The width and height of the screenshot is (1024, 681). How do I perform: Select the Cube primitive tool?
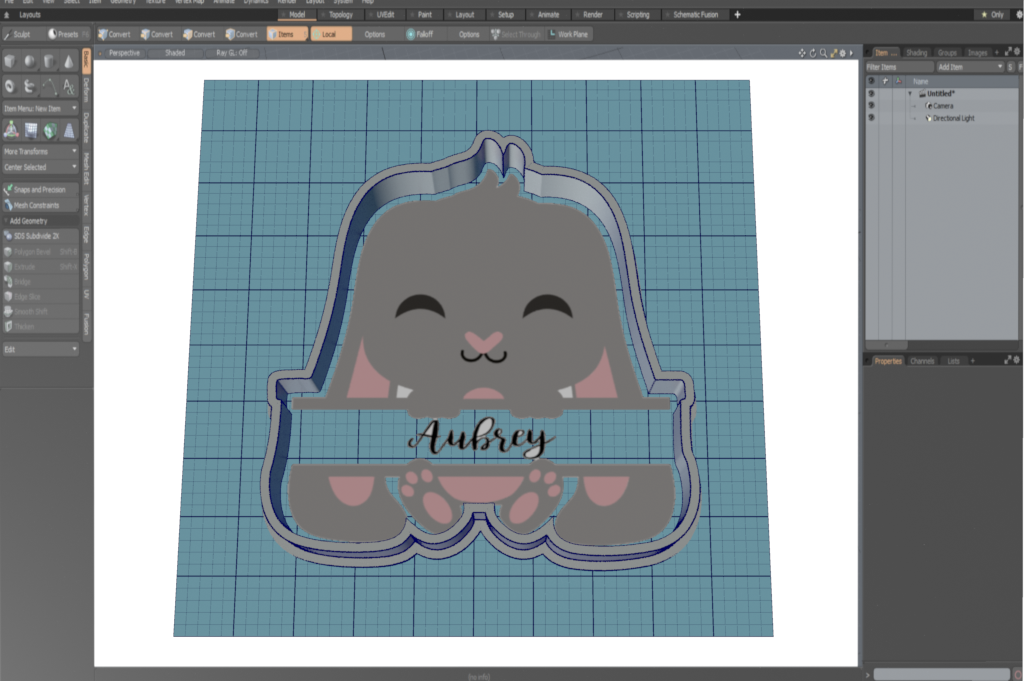[x=10, y=61]
